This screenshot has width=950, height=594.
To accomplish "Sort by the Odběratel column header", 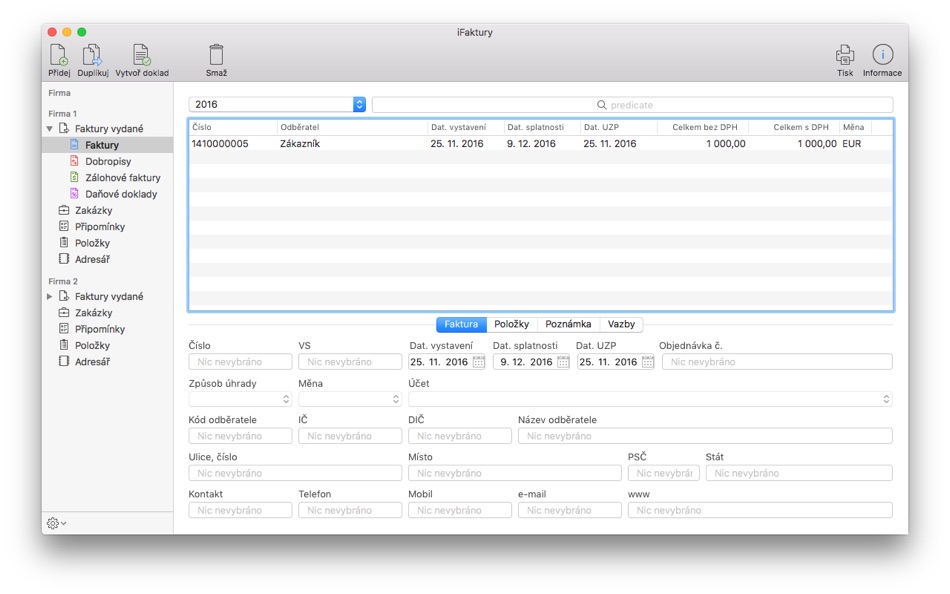I will (352, 127).
